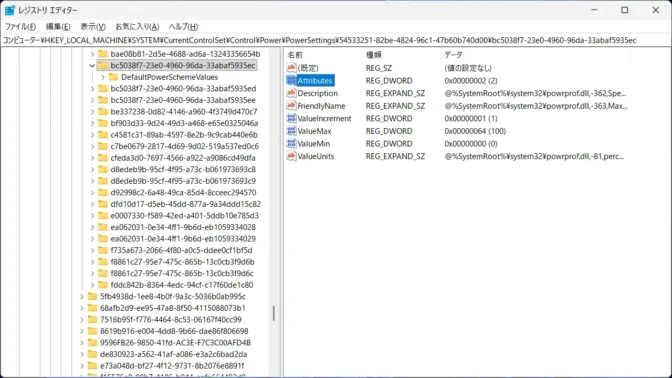This screenshot has width=672, height=378.
Task: Expand the e73a048d-bf27-4f12 key
Action: coord(82,366)
